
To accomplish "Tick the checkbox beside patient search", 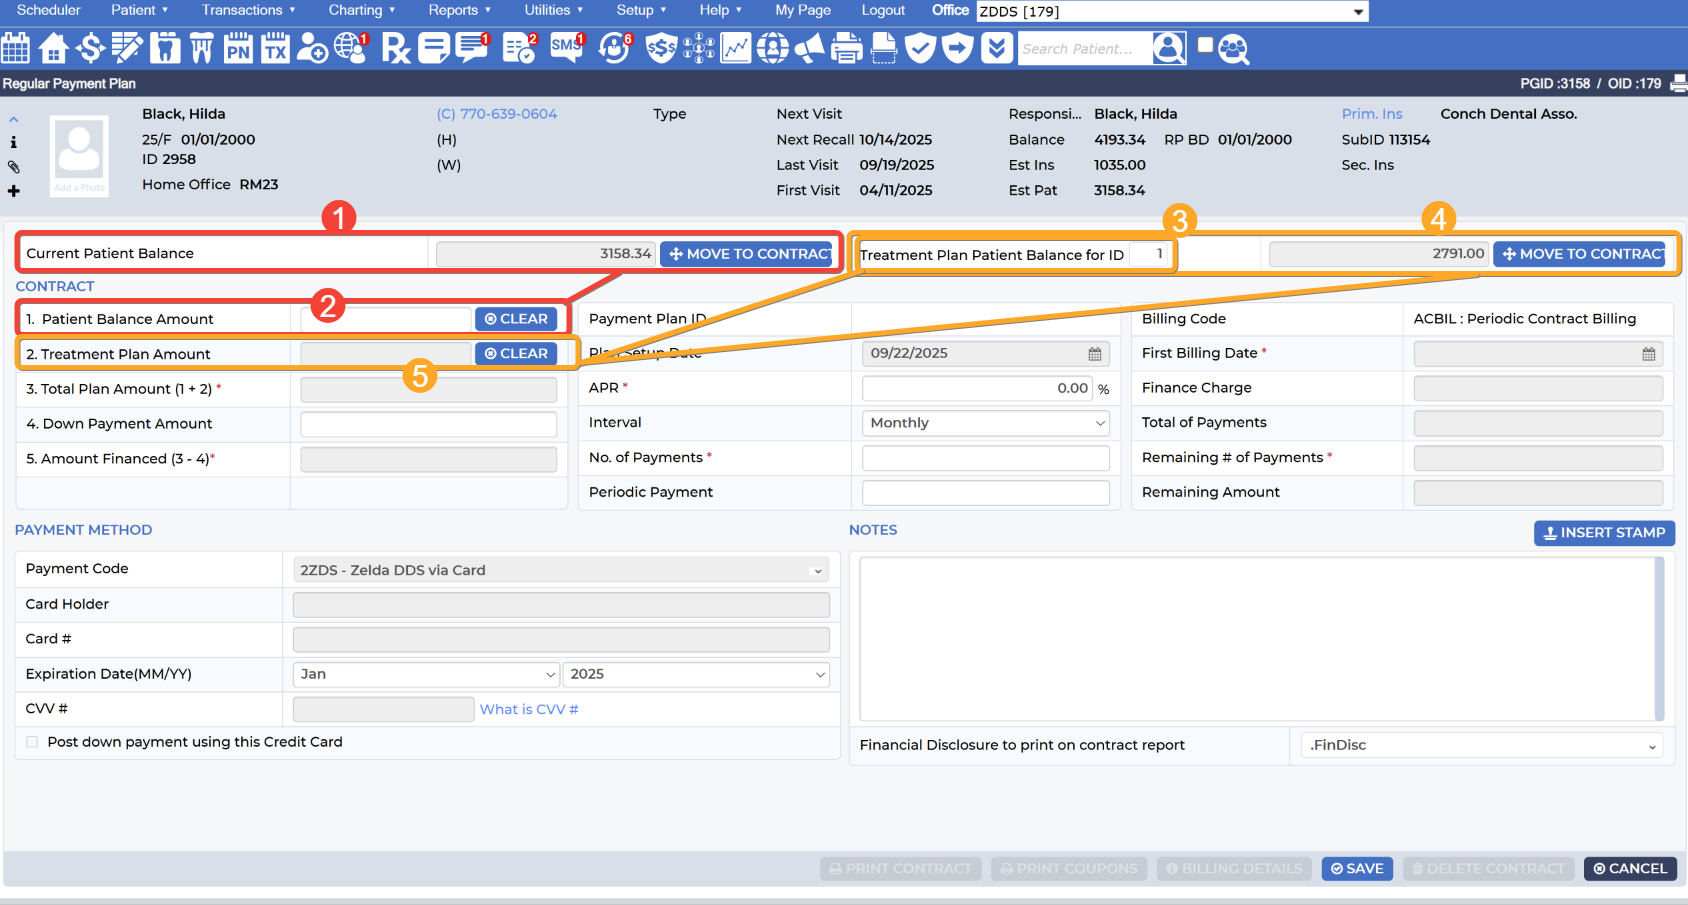I will pyautogui.click(x=1205, y=45).
